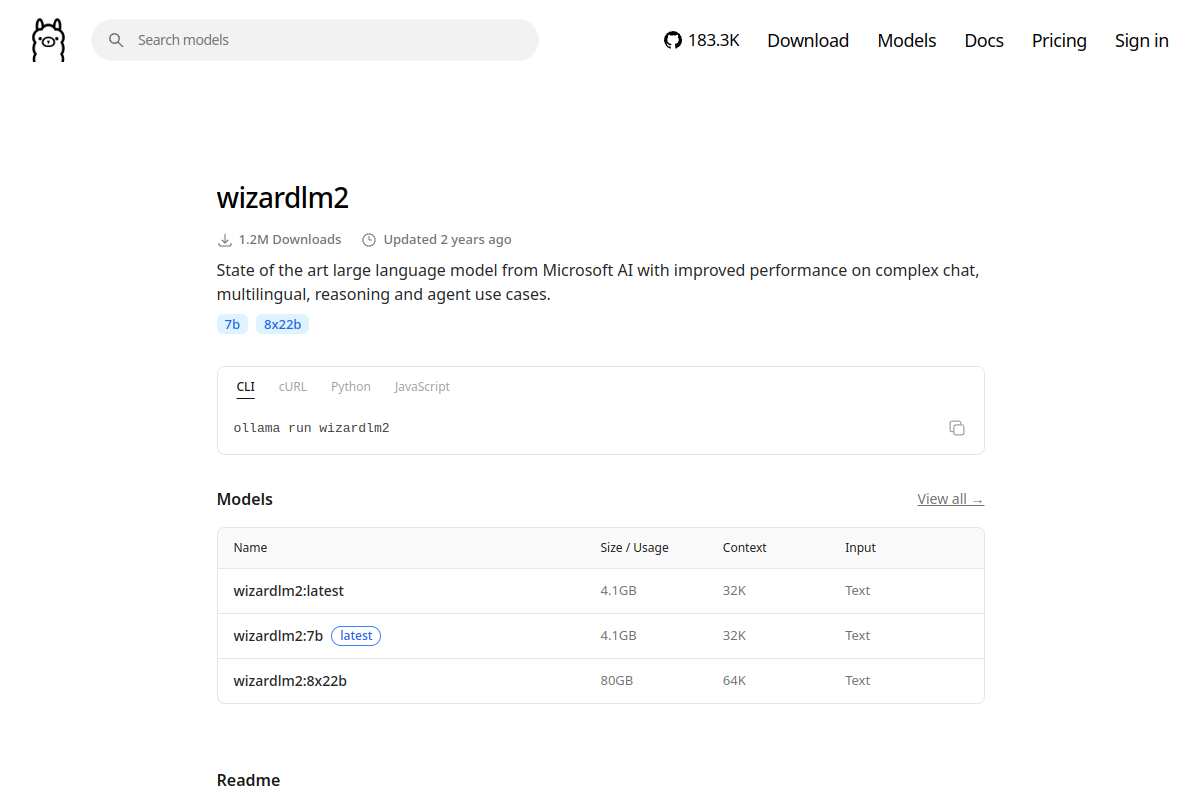
Task: Open wizardlm2:7b model row
Action: (x=601, y=636)
